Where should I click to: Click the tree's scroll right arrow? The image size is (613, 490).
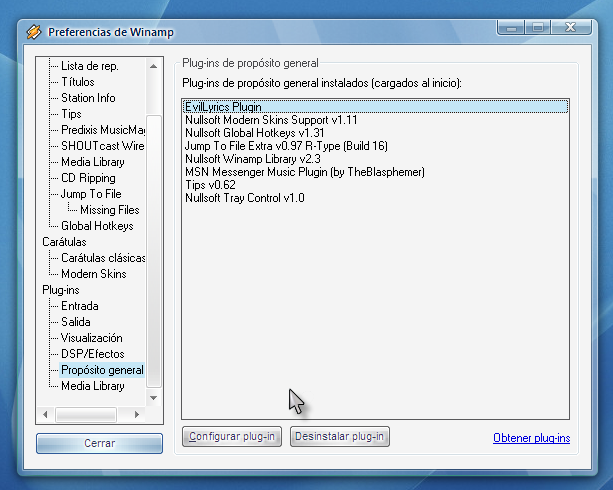(x=137, y=415)
